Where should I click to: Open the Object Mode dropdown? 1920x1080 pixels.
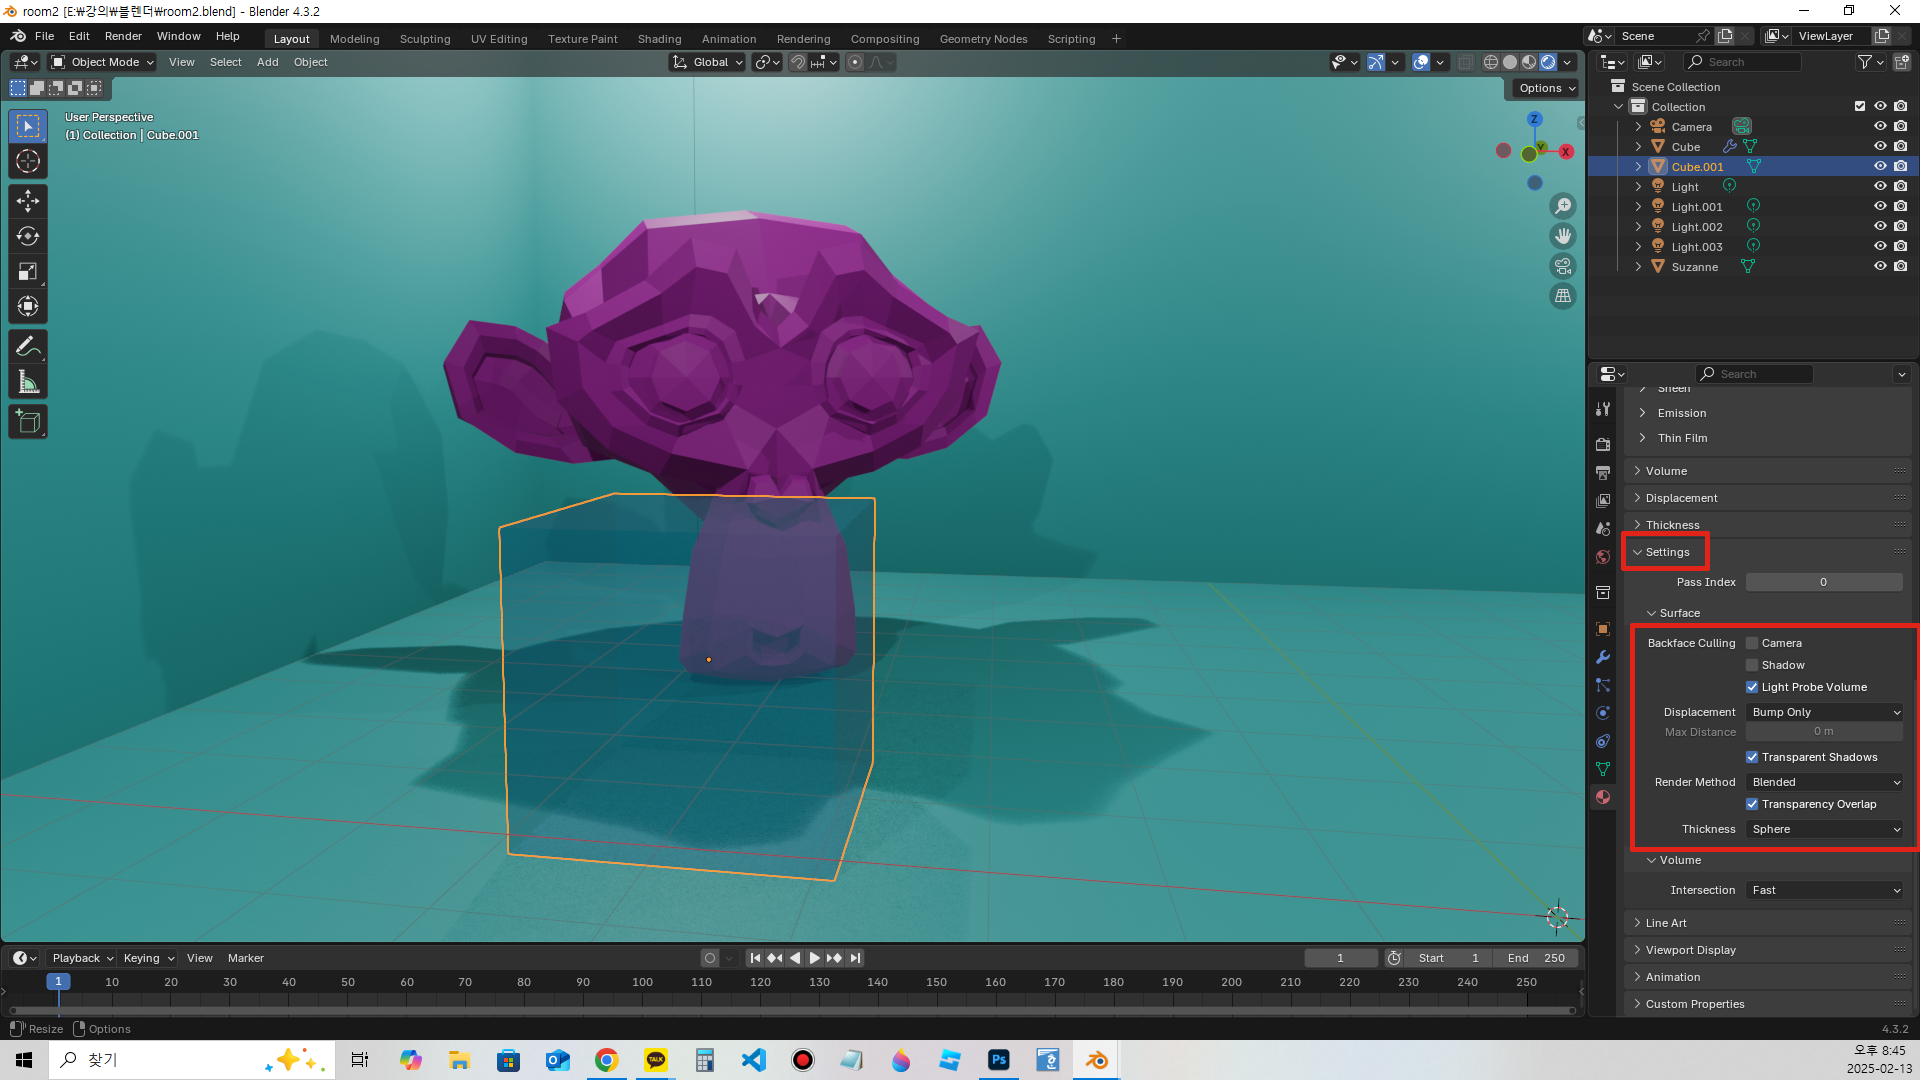pos(103,62)
